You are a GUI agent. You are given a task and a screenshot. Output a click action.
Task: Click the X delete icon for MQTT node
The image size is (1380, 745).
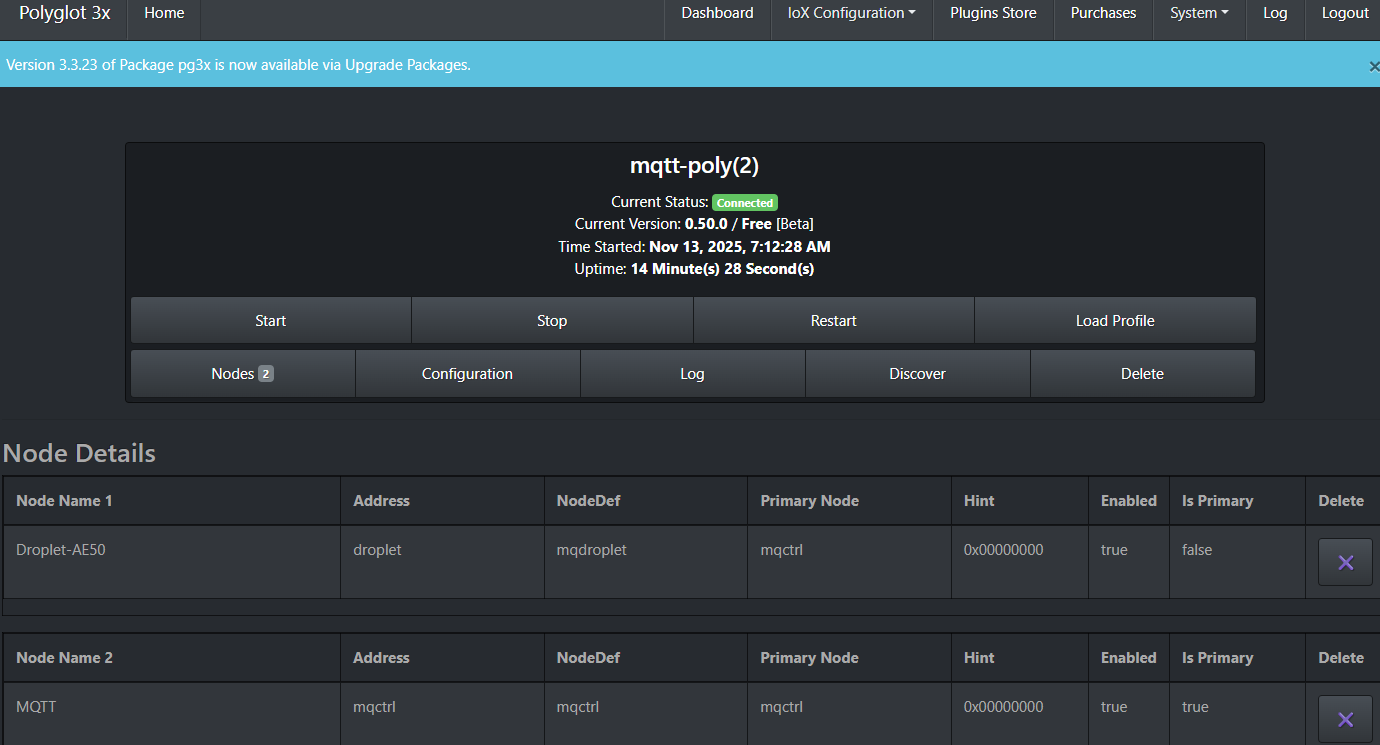[1345, 719]
